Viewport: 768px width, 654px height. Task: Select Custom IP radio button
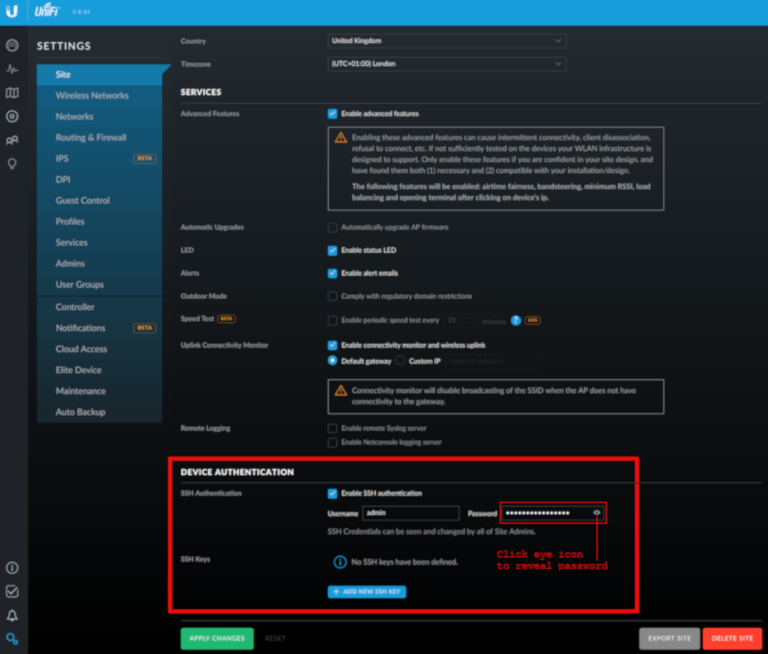400,361
